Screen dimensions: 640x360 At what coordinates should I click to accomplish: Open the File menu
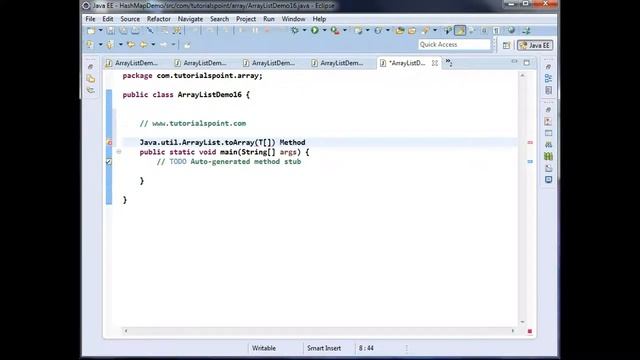pos(90,19)
